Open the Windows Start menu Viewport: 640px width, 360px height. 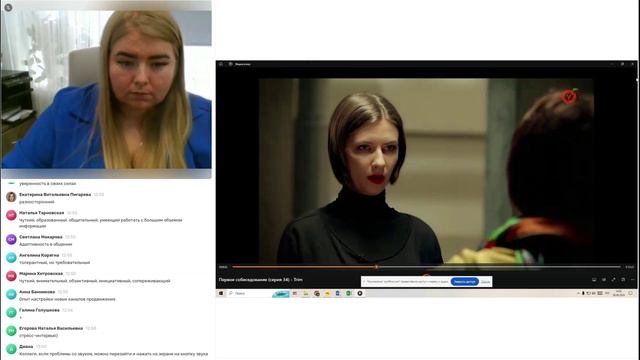(221, 293)
